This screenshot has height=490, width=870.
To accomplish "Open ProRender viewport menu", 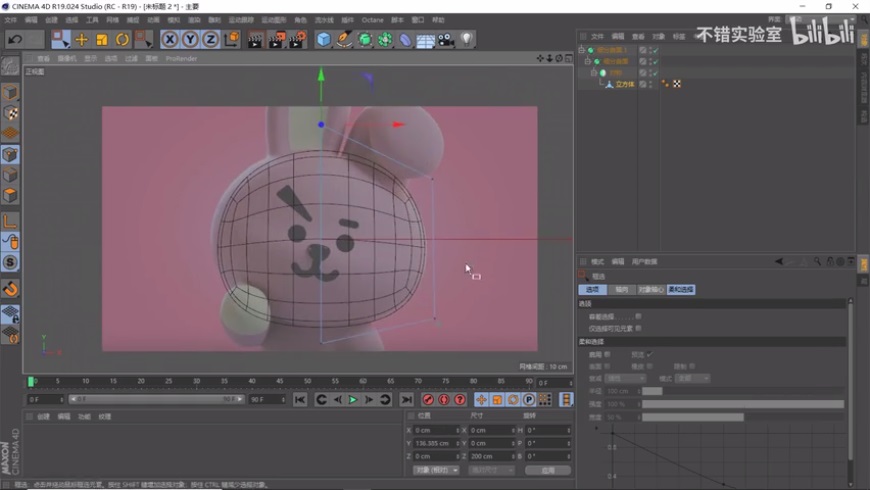I will [x=181, y=58].
